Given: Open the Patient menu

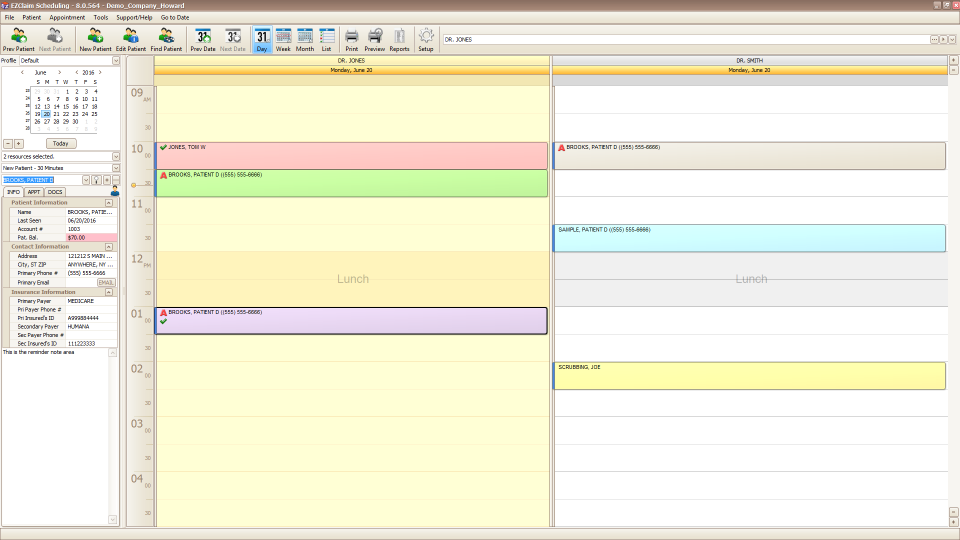Looking at the screenshot, I should click(32, 17).
